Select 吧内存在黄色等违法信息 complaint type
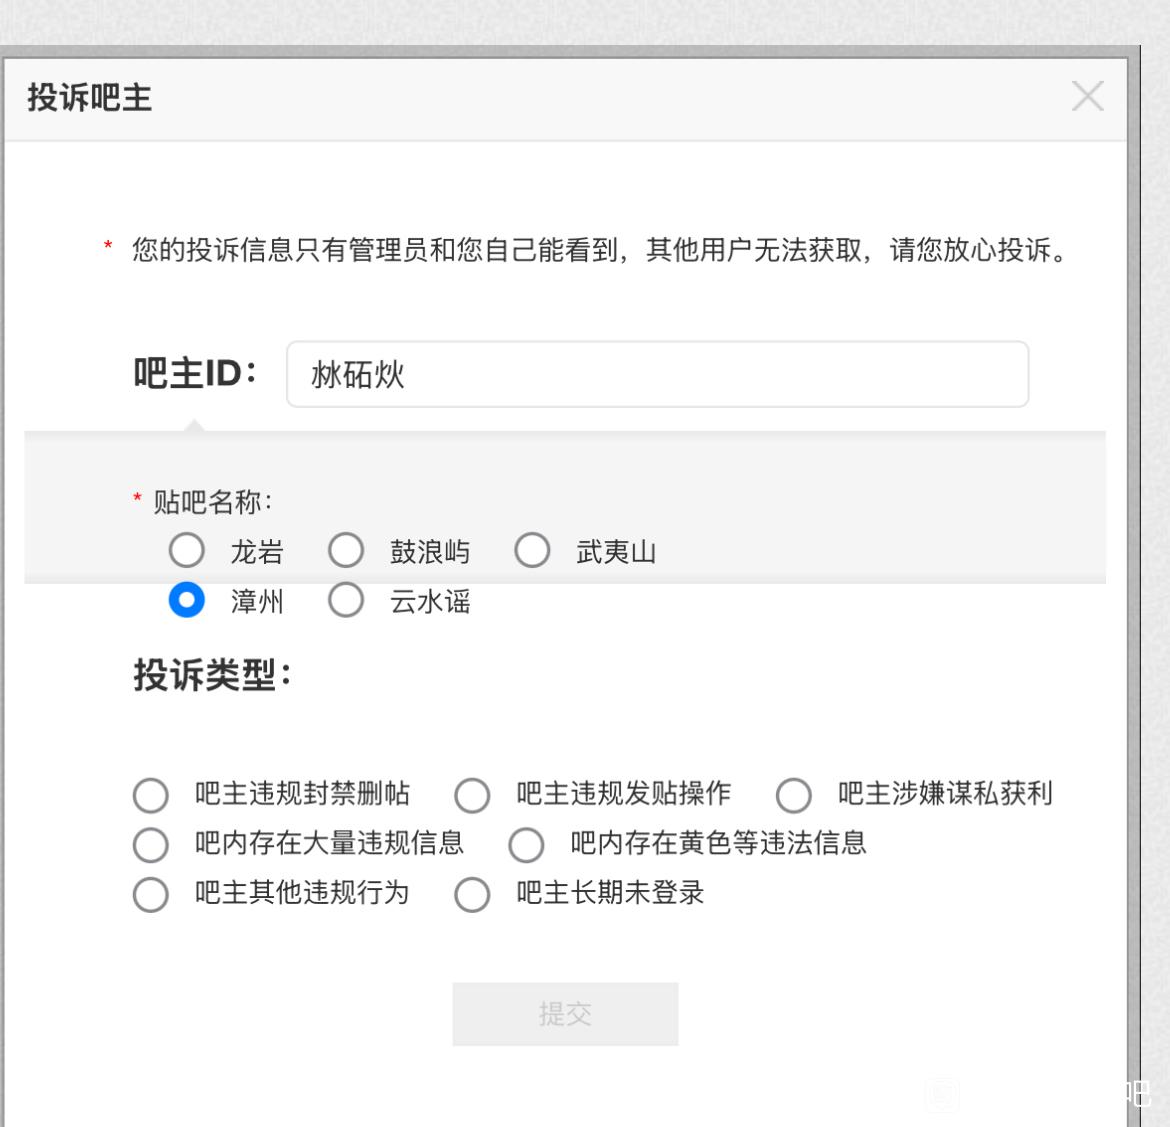This screenshot has width=1170, height=1127. click(x=526, y=845)
